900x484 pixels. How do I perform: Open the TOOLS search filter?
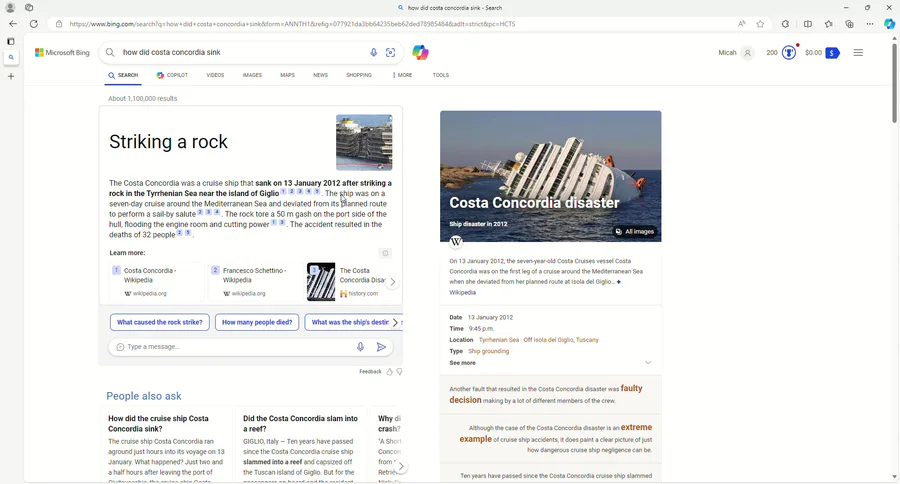441,75
